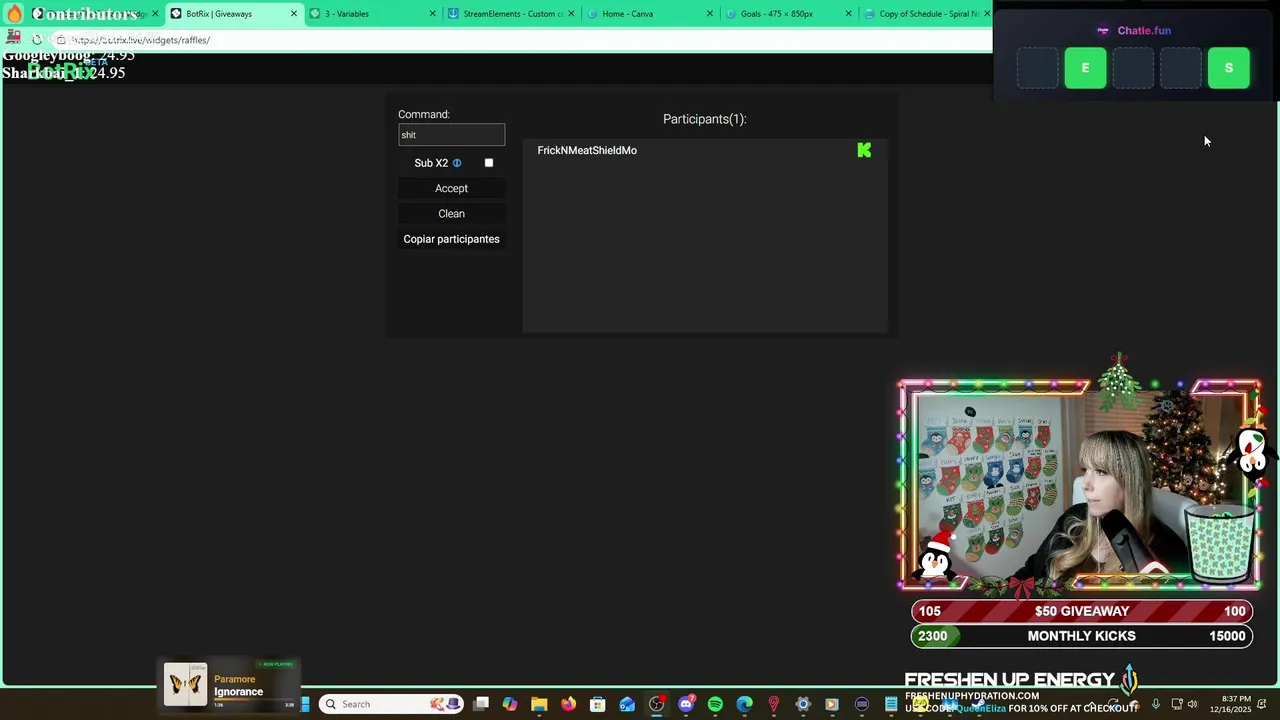This screenshot has width=1280, height=720.
Task: Click the $50 Giveaway progress bar
Action: coord(1081,611)
